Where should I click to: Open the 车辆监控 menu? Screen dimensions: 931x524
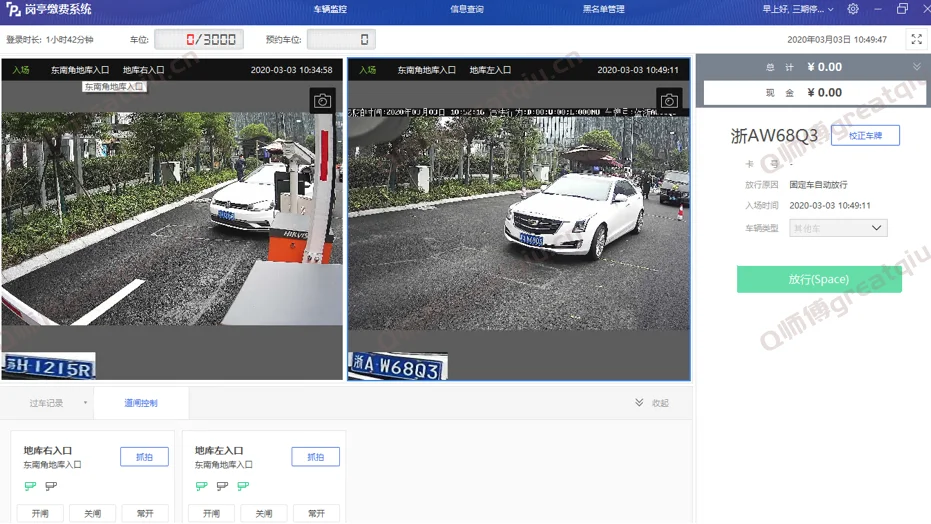(x=330, y=10)
